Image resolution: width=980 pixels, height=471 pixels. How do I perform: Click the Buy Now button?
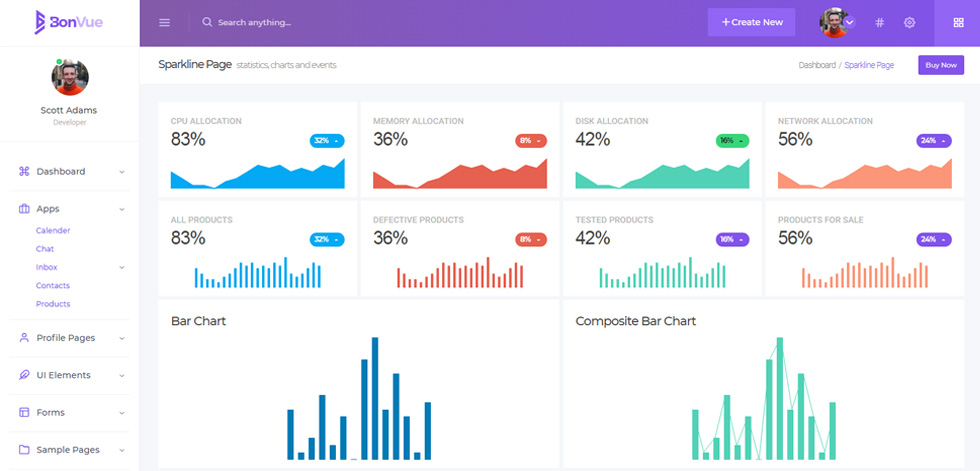tap(941, 65)
